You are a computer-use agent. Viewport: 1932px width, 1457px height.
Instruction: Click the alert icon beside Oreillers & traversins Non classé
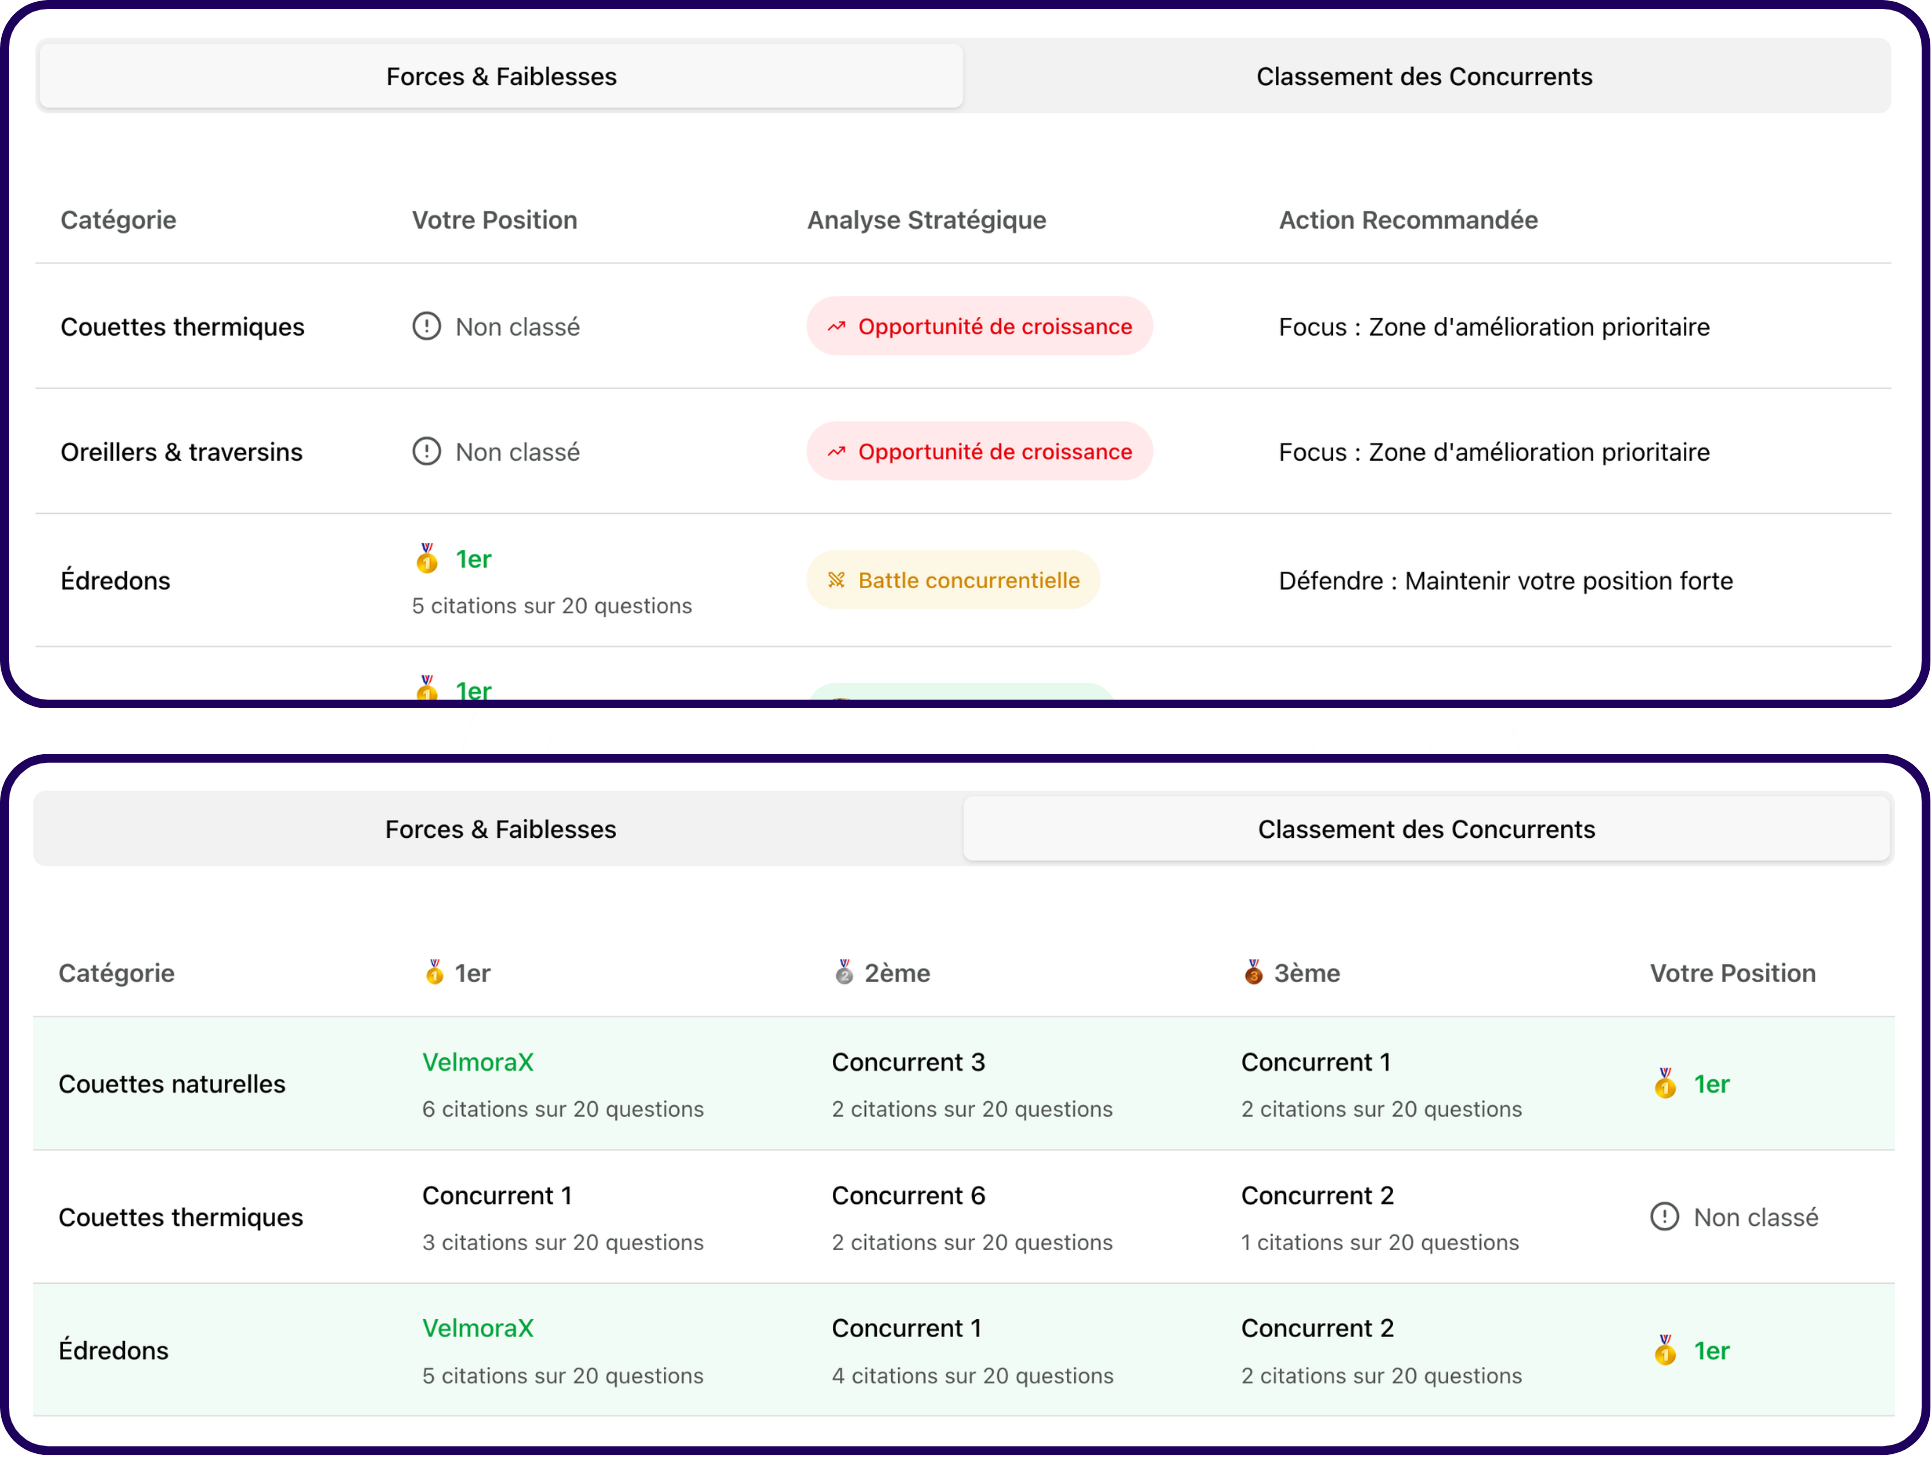pyautogui.click(x=427, y=452)
